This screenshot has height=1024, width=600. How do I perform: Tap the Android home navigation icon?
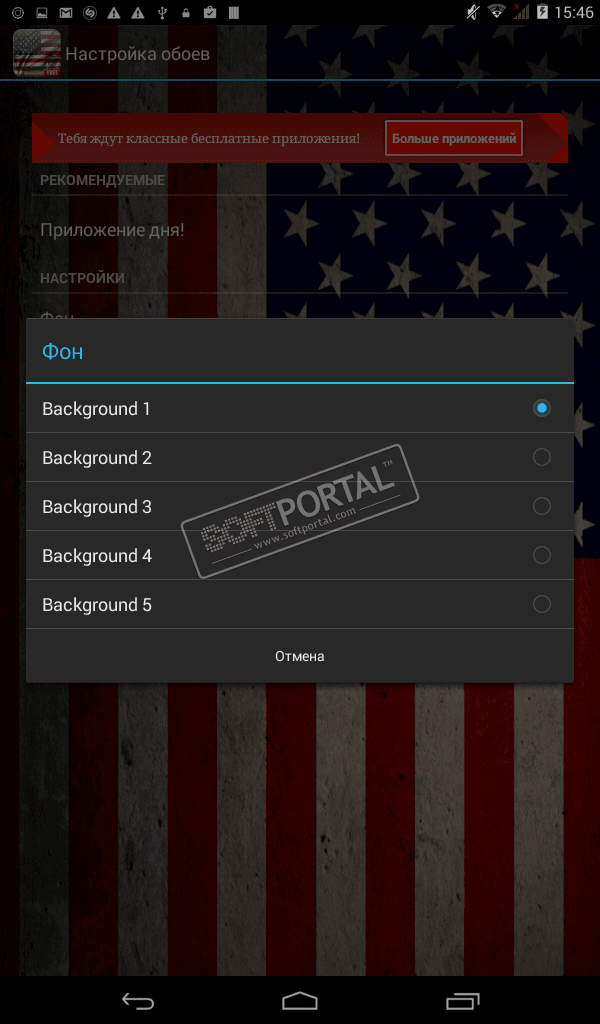click(x=300, y=1000)
